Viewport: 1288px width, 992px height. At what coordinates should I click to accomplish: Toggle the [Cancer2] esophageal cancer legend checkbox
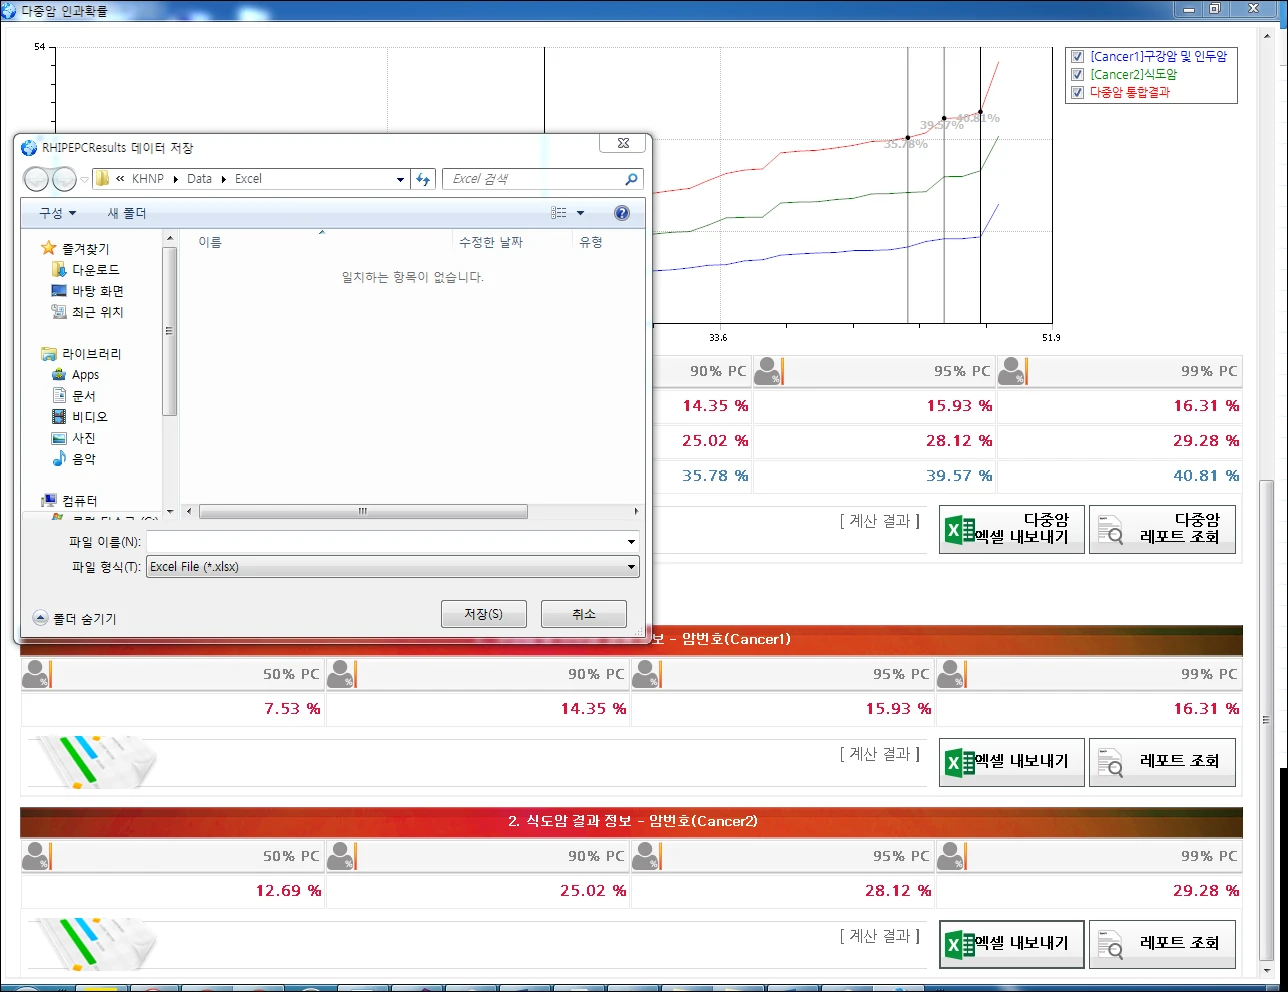pyautogui.click(x=1077, y=75)
